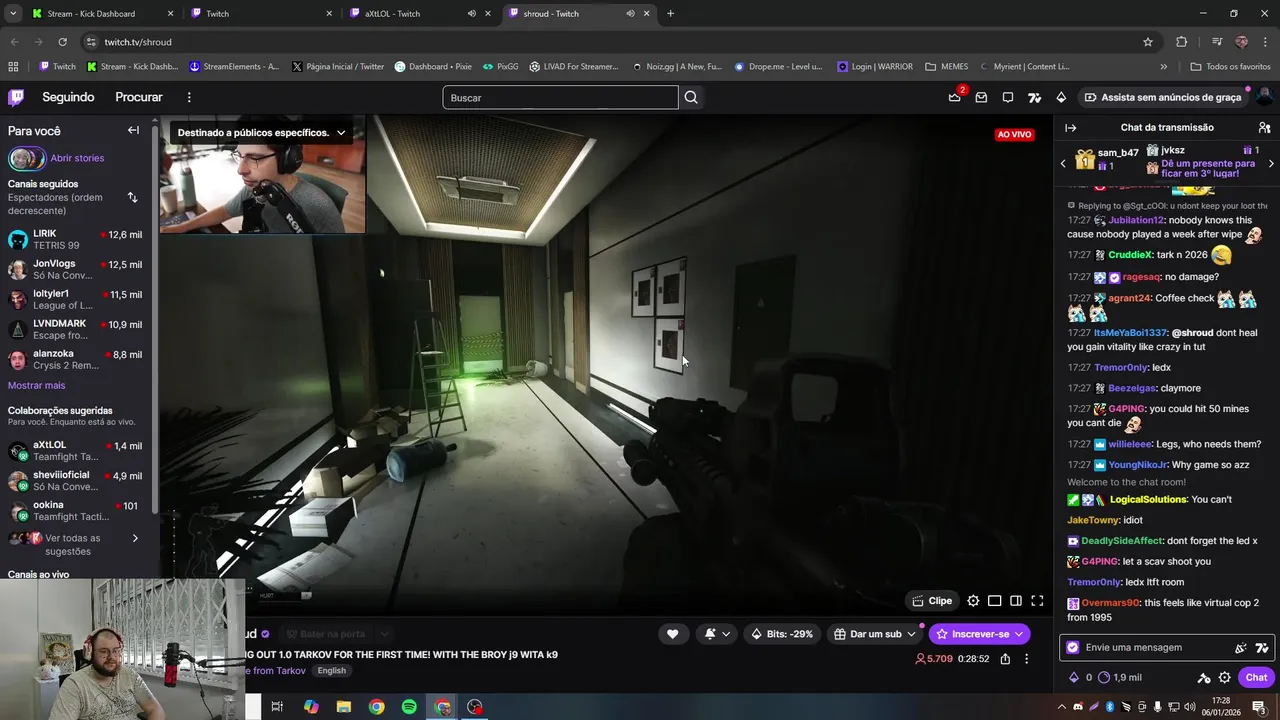Screen dimensions: 1280x720
Task: Open the Seguindo menu item
Action: click(x=68, y=97)
